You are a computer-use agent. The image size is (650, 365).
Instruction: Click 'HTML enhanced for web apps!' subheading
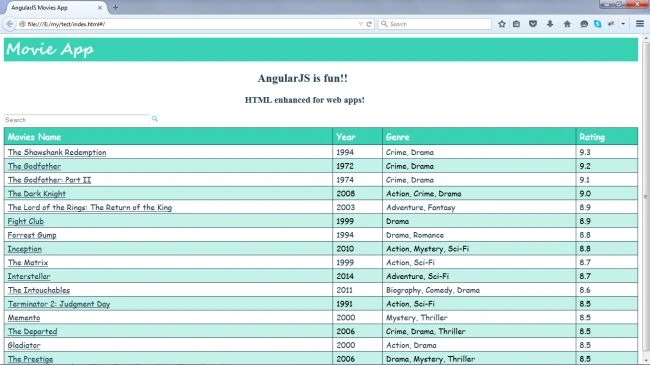[305, 100]
